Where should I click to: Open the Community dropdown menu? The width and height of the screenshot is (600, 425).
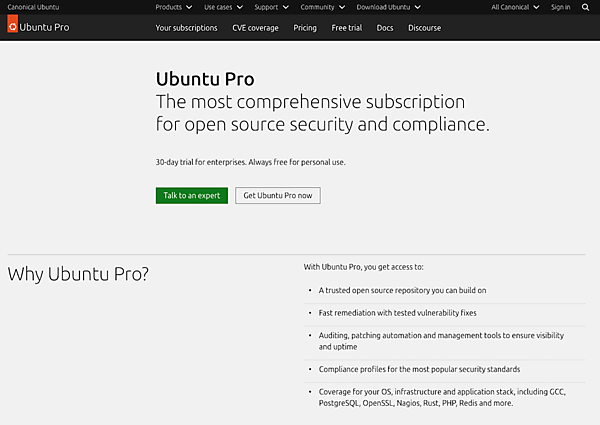(x=320, y=7)
